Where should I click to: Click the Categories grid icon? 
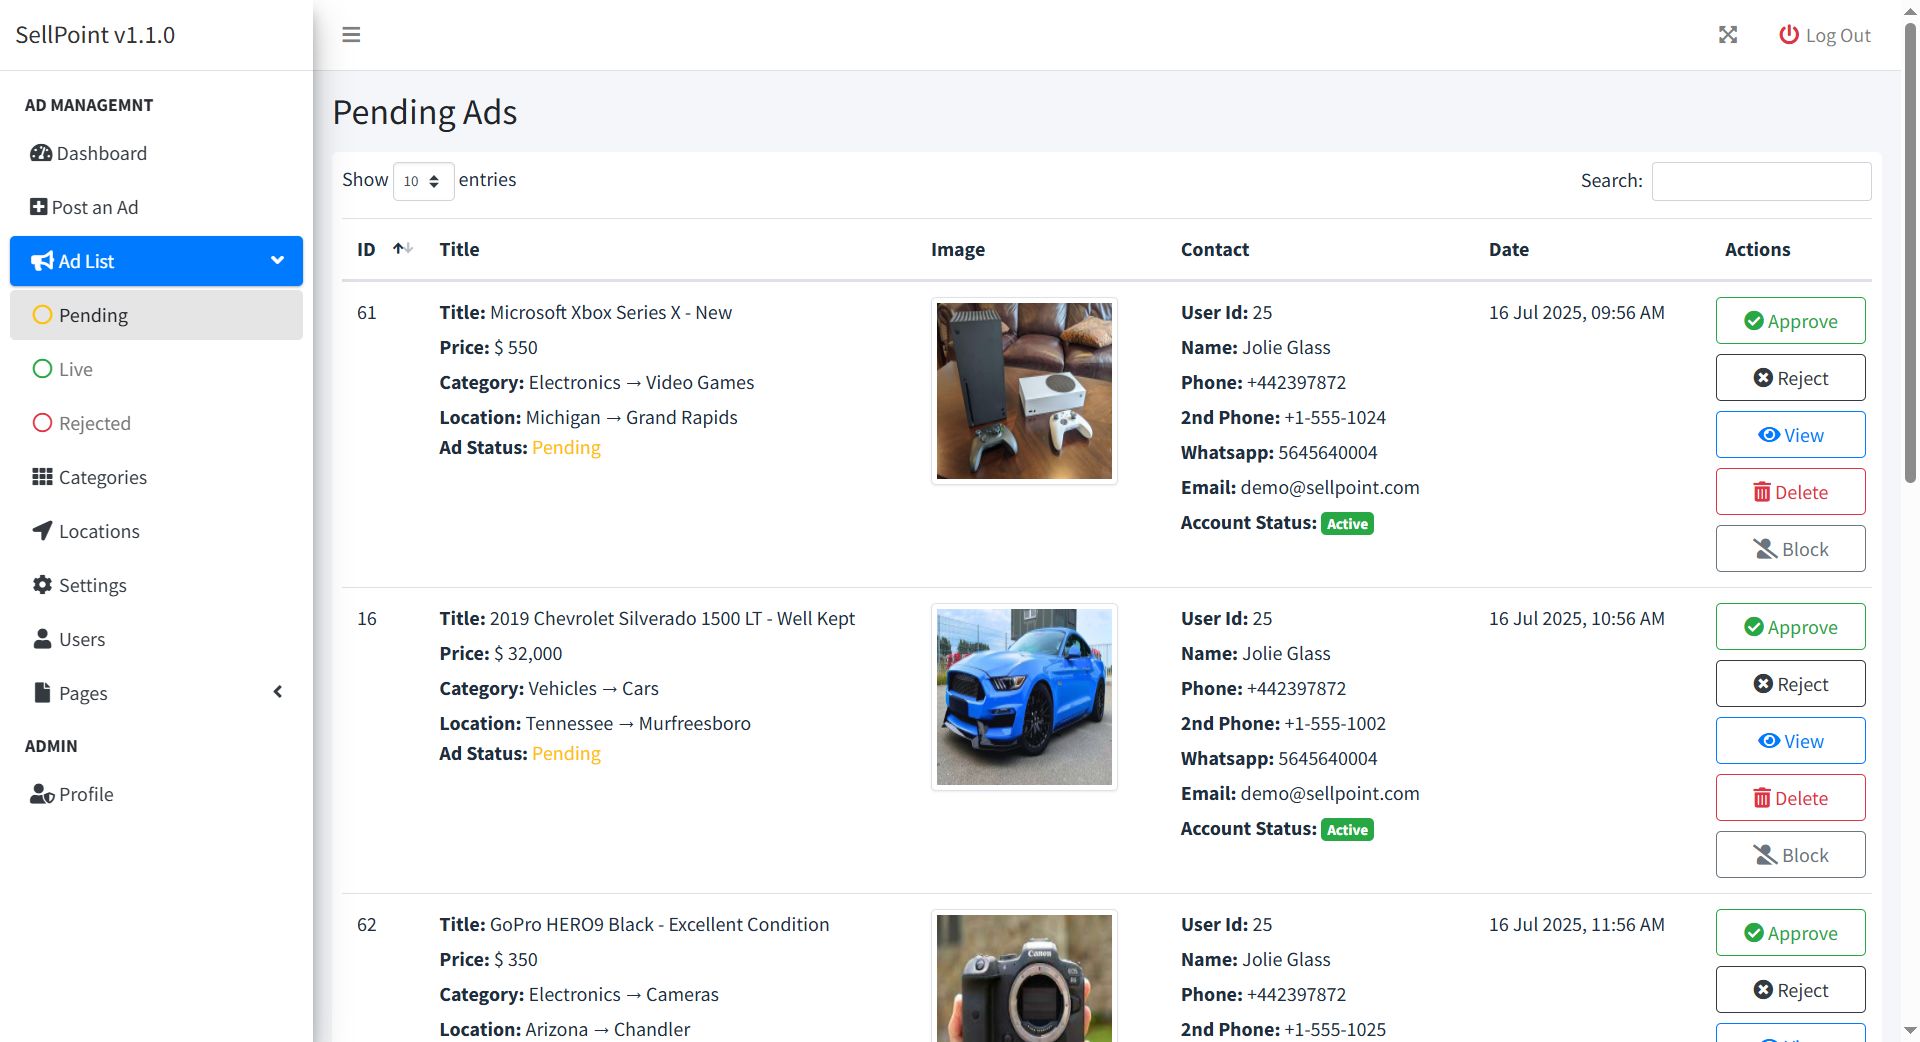(x=42, y=477)
